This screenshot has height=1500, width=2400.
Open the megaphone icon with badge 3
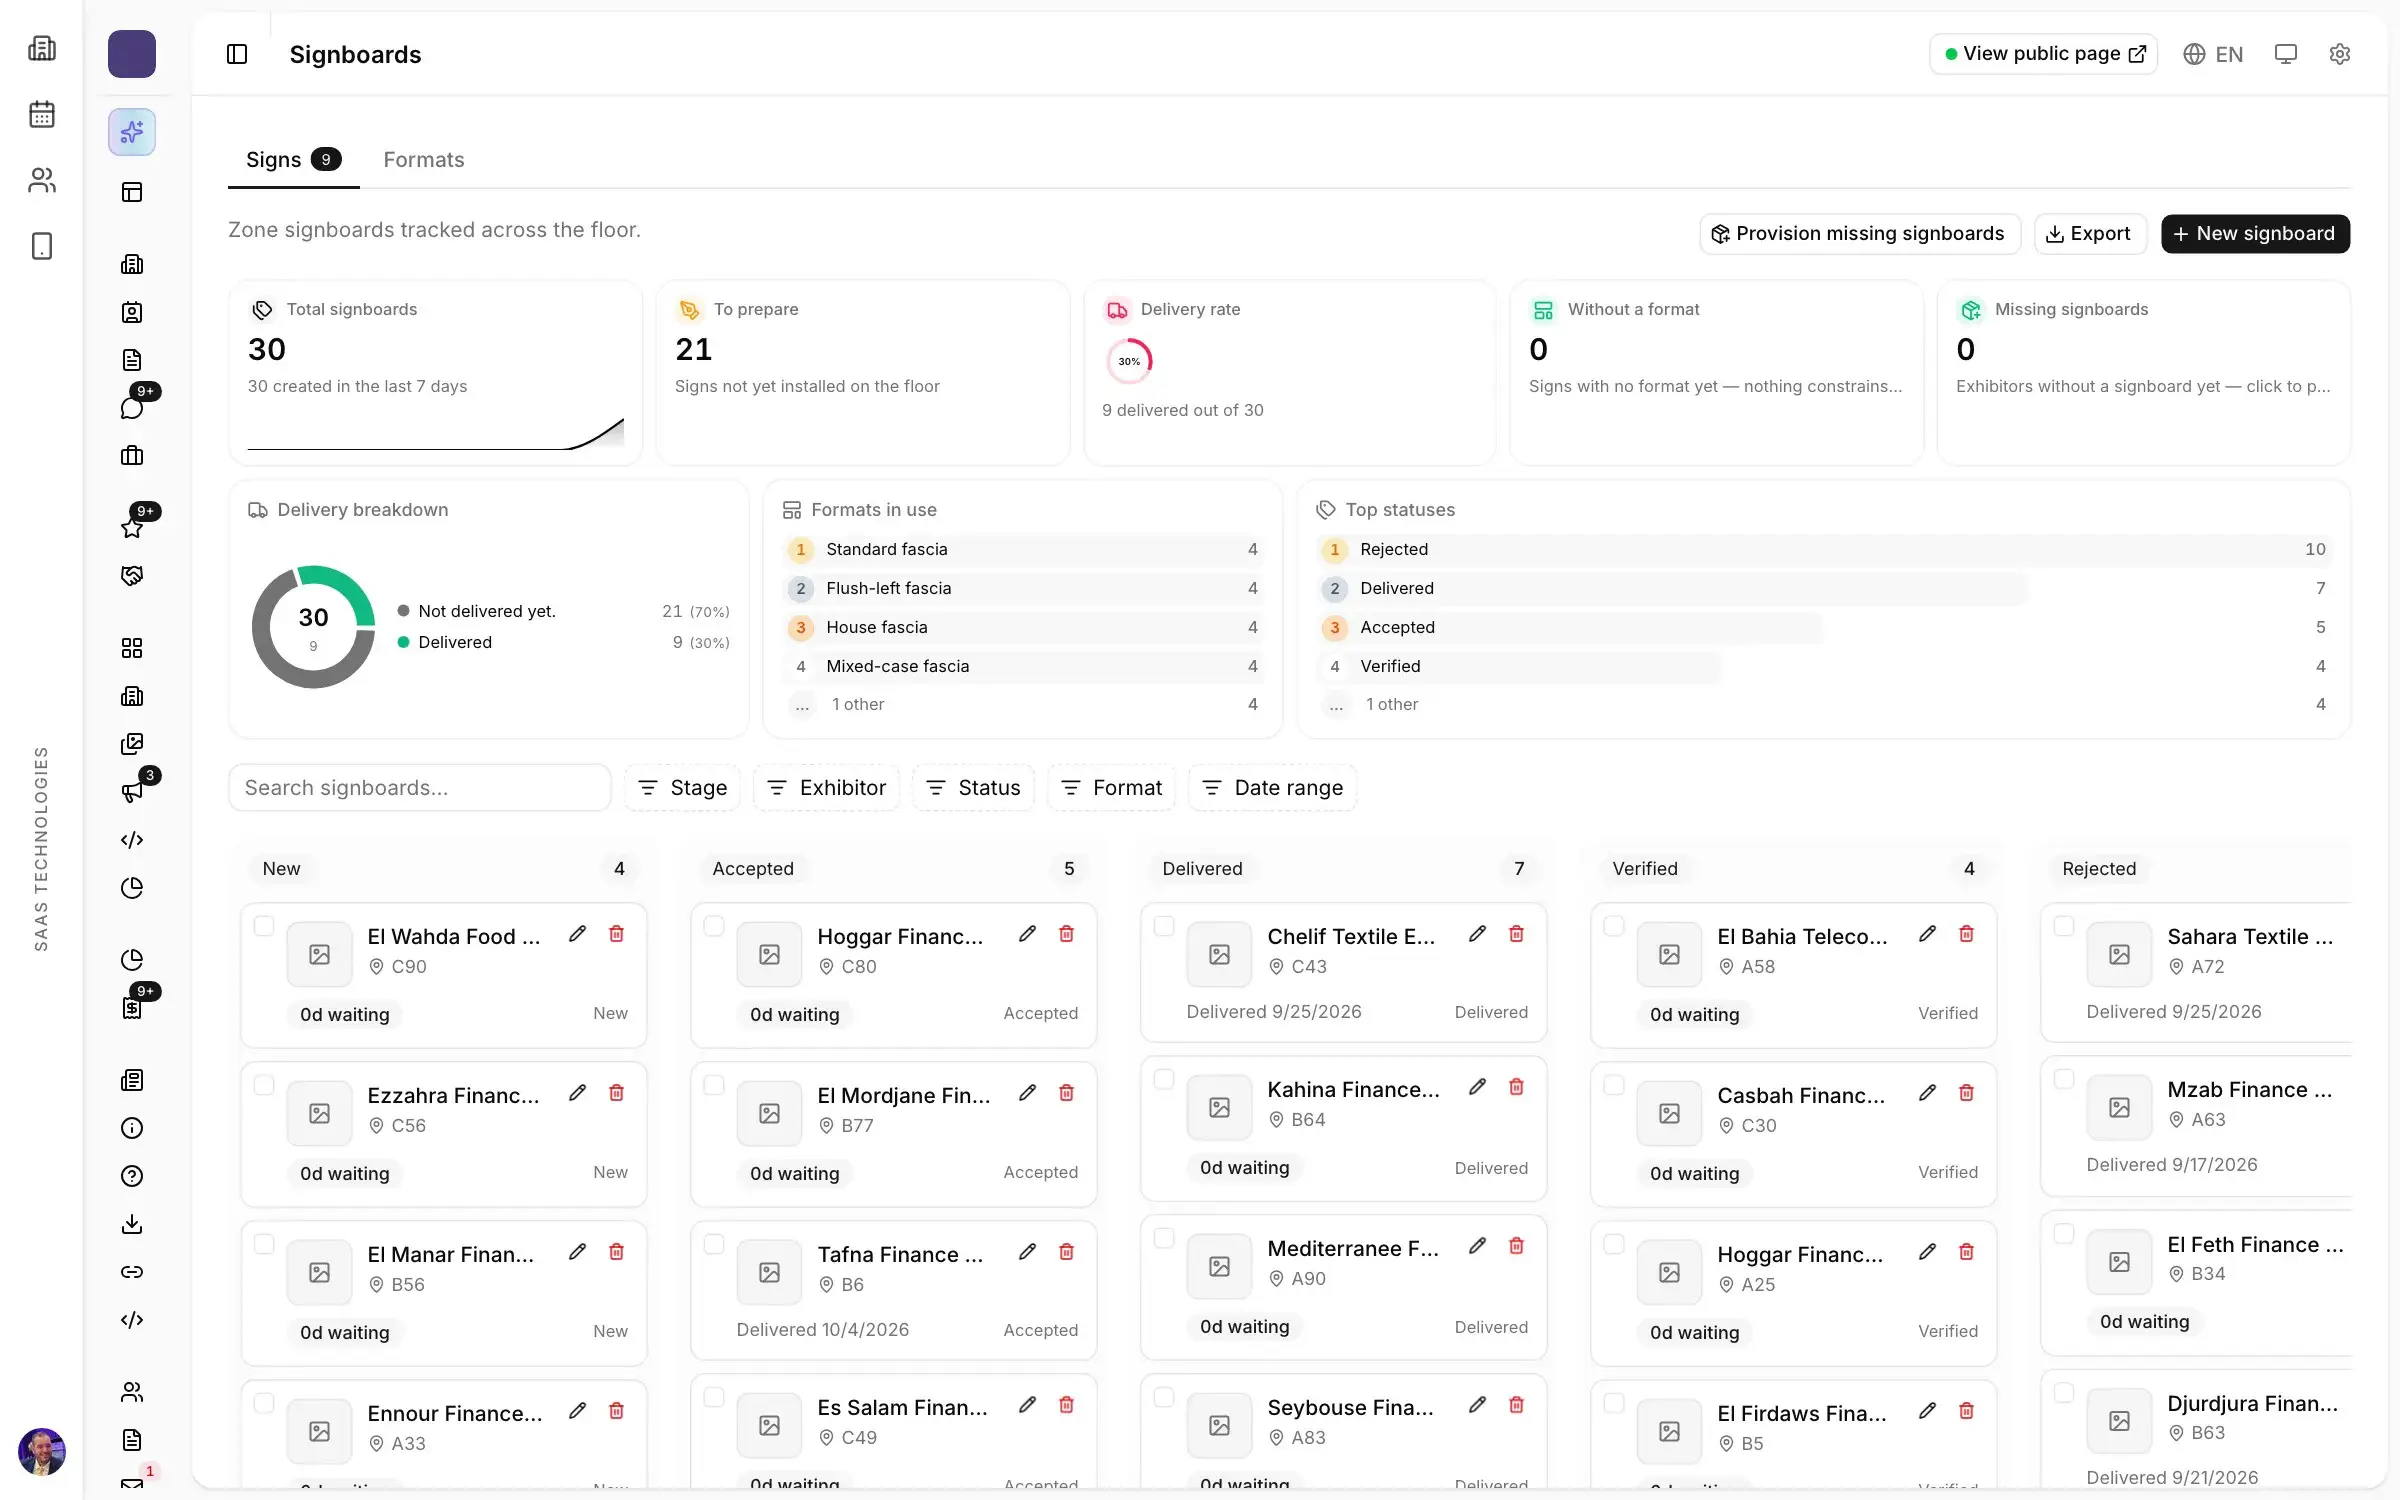132,792
